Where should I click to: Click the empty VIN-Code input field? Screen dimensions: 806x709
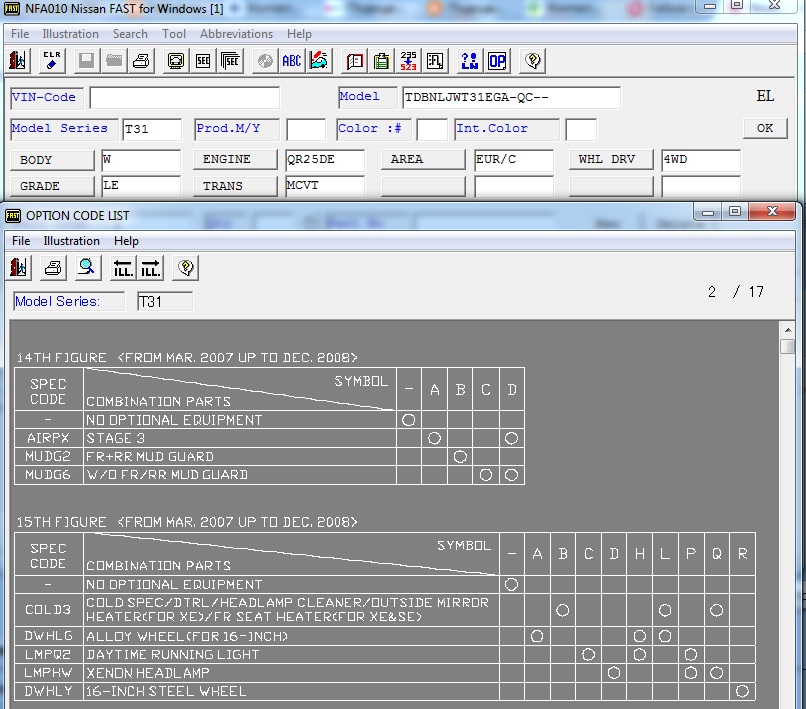(185, 98)
